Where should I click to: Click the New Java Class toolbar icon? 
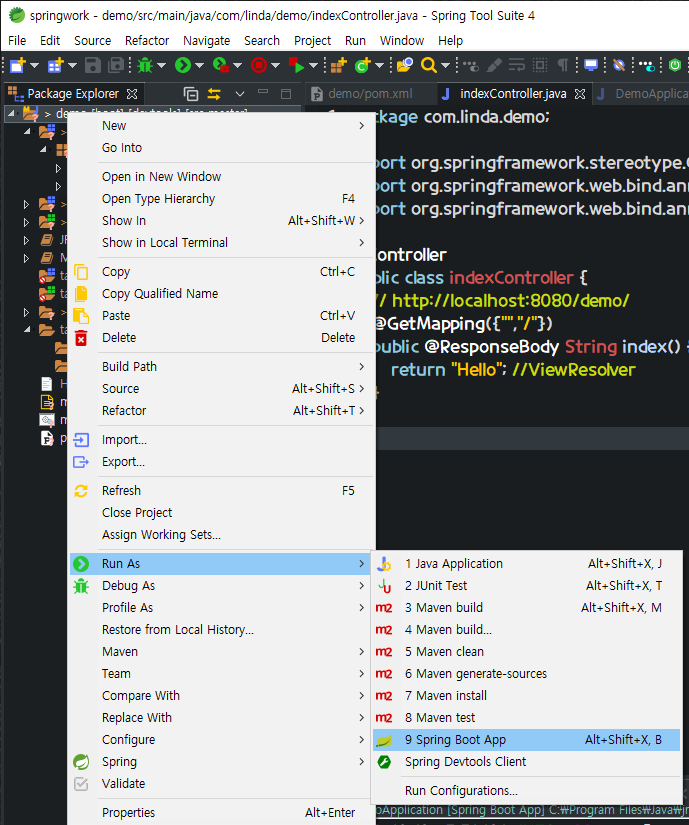click(363, 65)
